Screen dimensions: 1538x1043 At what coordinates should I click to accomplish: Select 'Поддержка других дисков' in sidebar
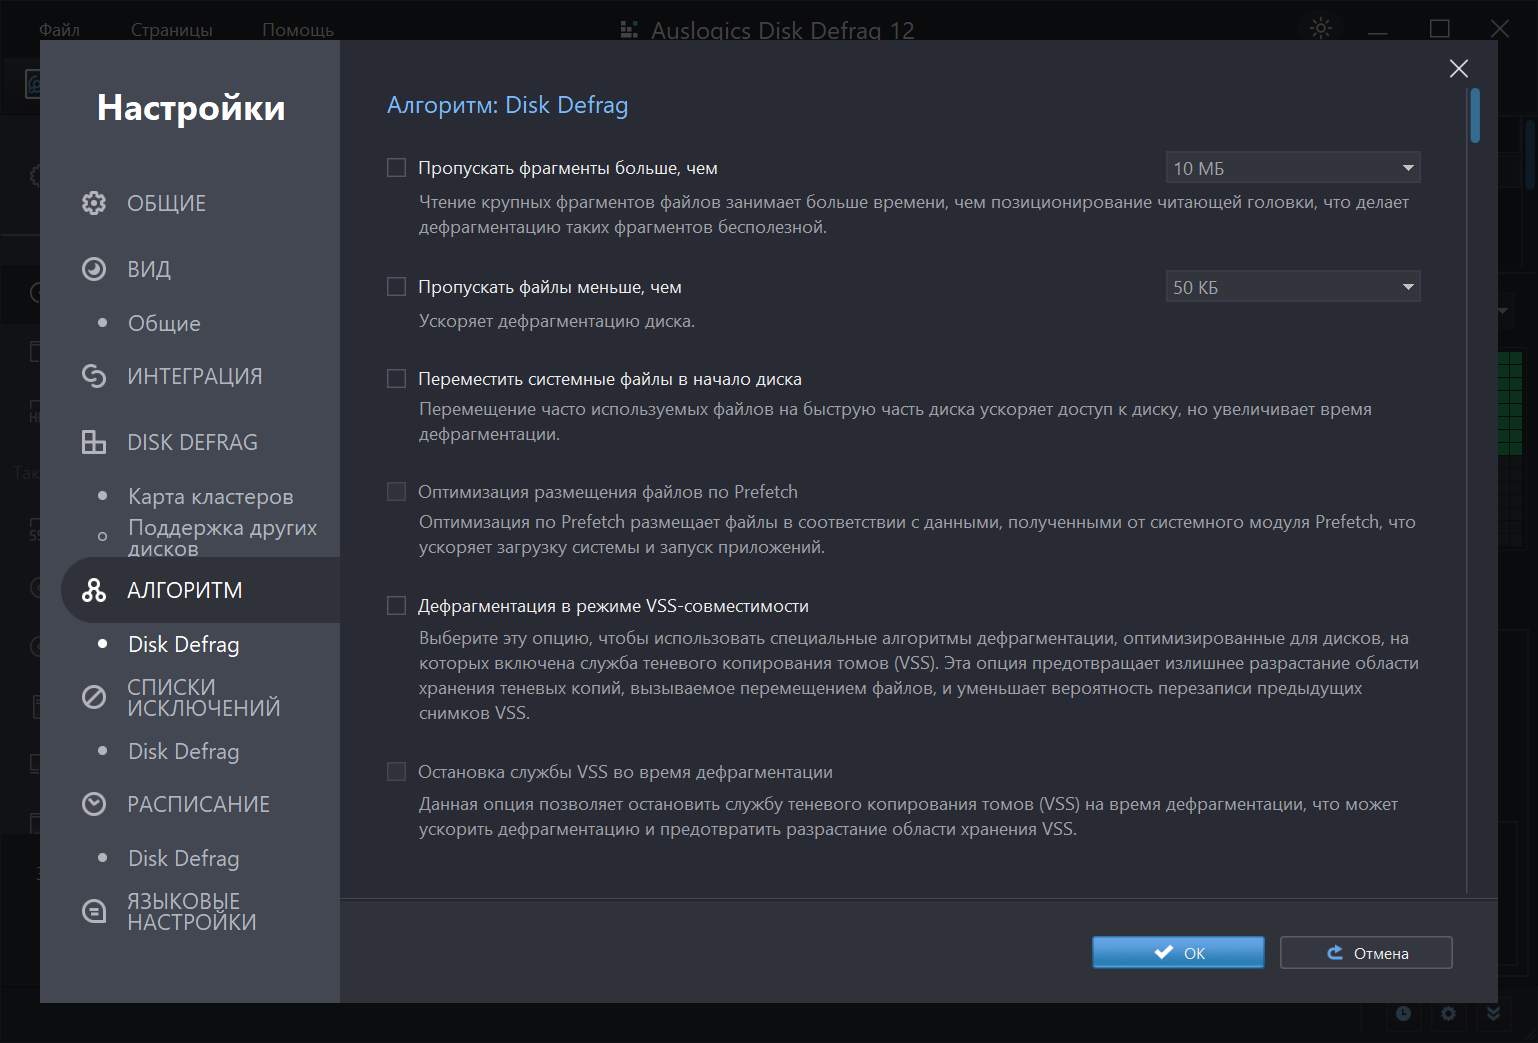pos(222,537)
